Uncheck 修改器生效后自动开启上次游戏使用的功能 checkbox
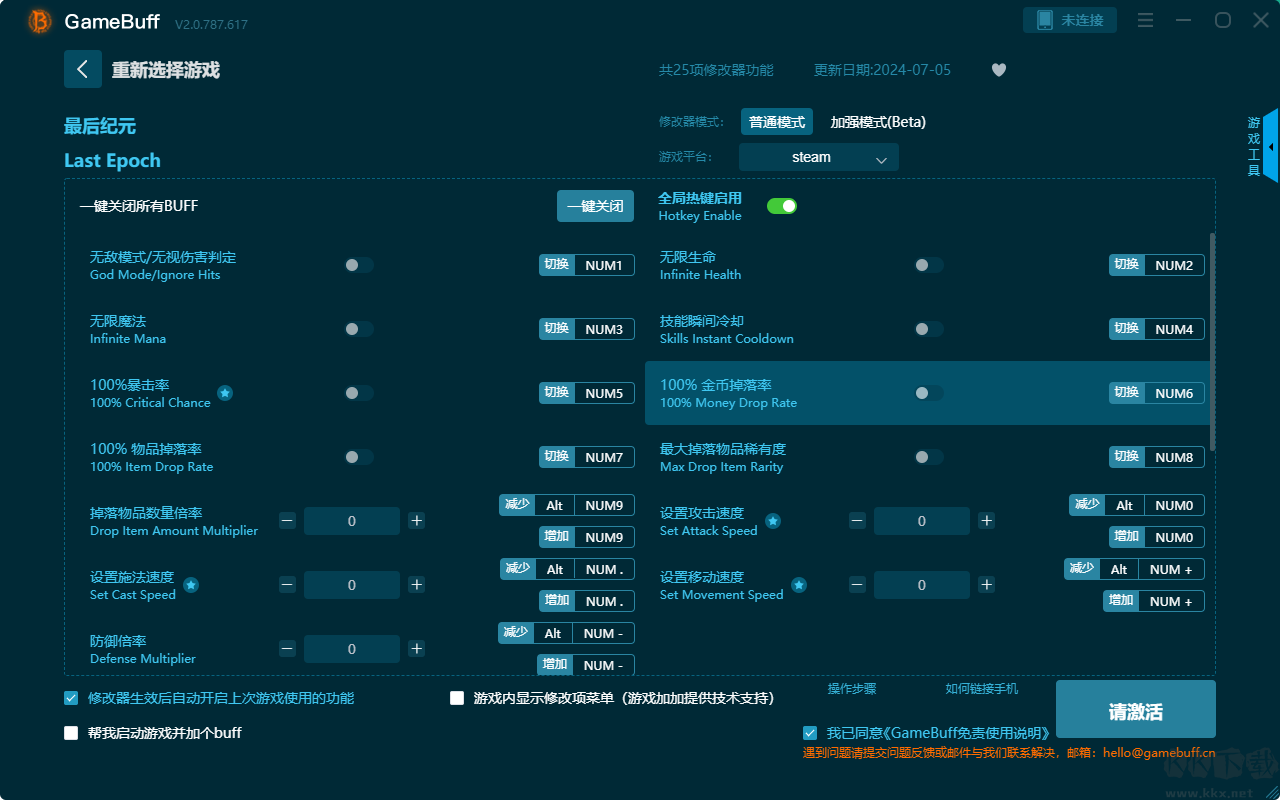 pyautogui.click(x=71, y=698)
